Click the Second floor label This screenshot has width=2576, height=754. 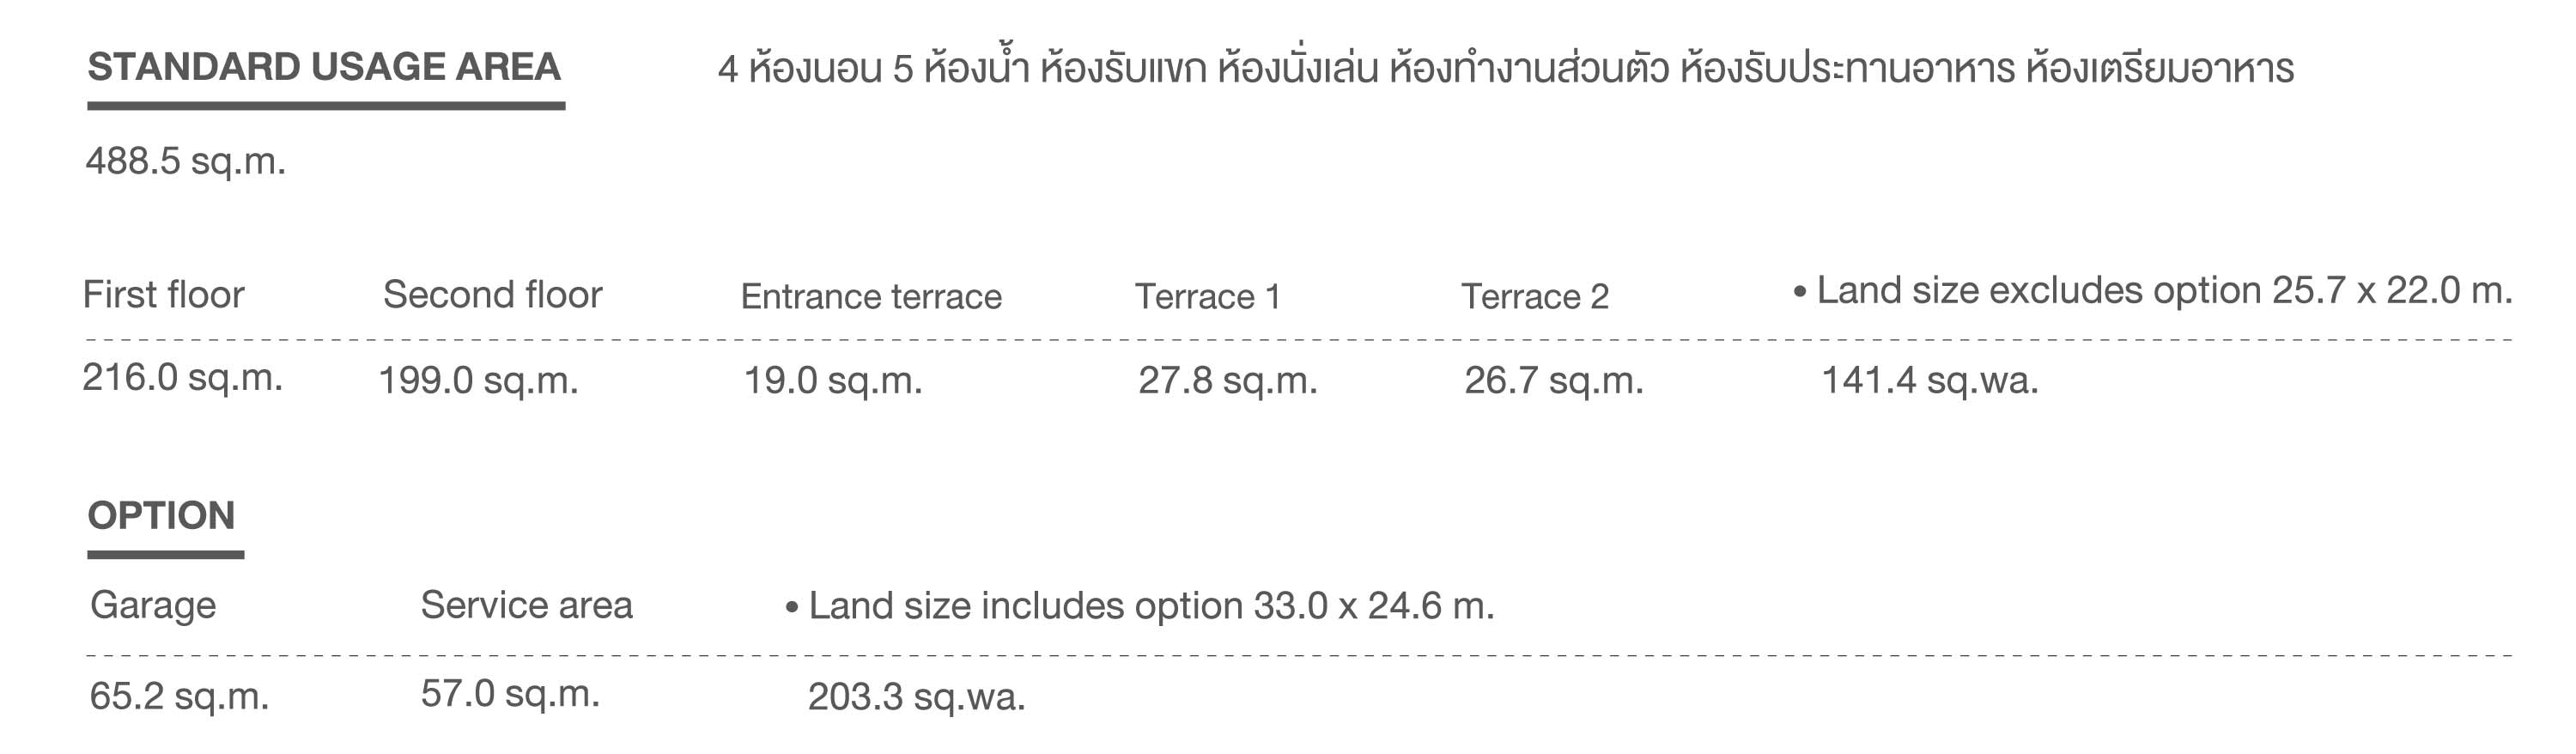[493, 295]
